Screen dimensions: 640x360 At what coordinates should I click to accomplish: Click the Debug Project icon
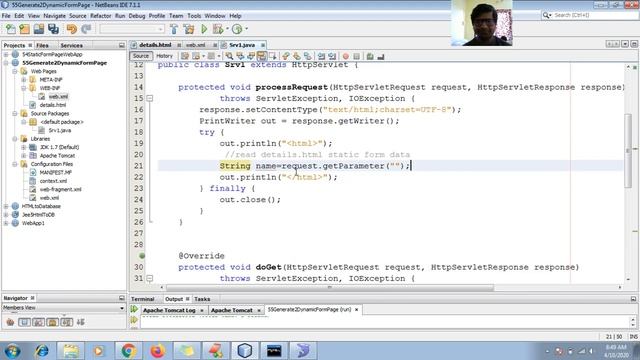218,29
